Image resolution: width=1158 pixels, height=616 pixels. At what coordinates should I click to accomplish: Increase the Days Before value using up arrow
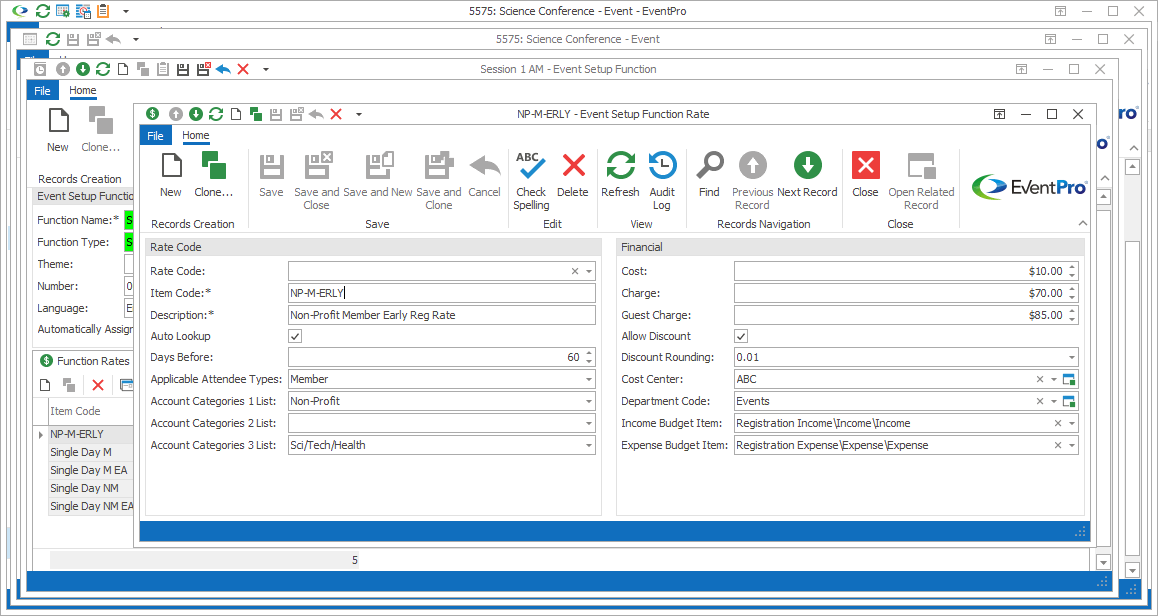[x=589, y=353]
